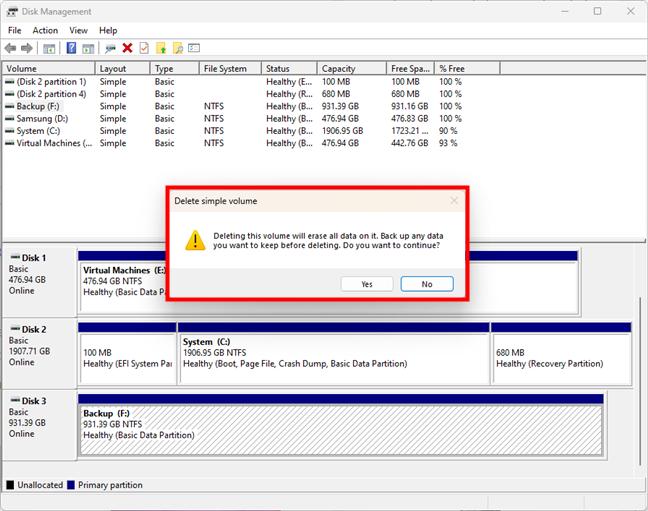Open the View menu

78,31
